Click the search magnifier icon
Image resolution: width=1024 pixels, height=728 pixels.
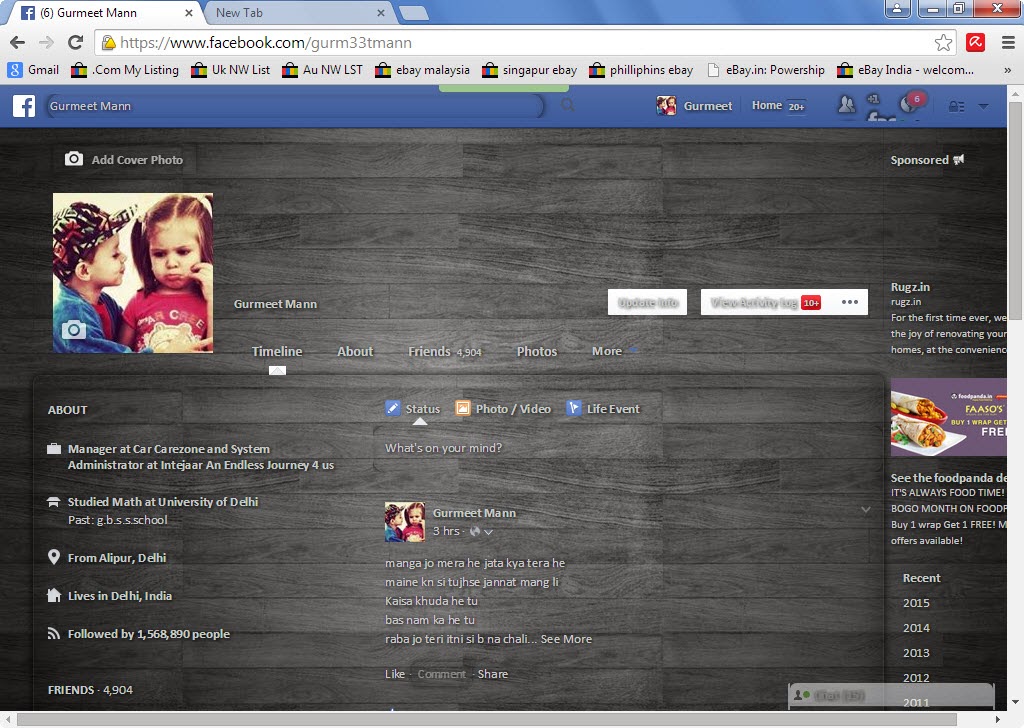tap(568, 104)
